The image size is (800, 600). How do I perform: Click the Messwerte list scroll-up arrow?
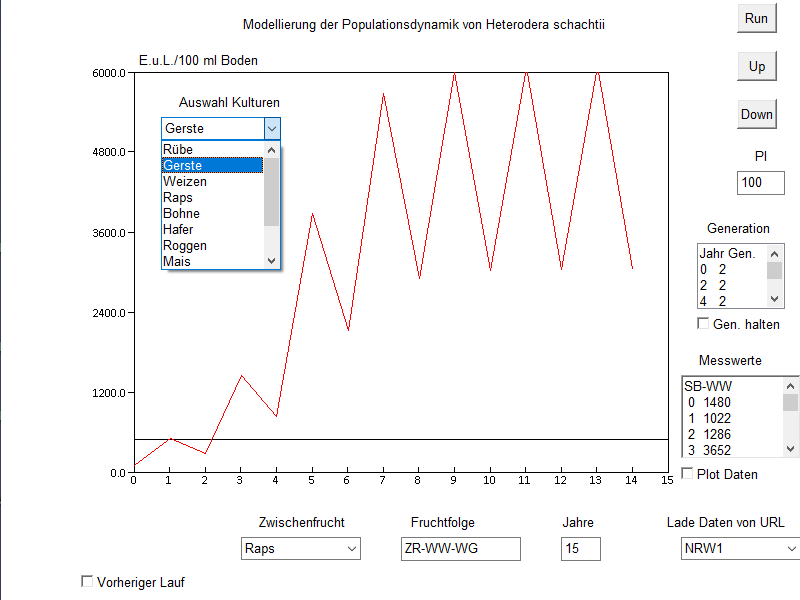(x=790, y=386)
